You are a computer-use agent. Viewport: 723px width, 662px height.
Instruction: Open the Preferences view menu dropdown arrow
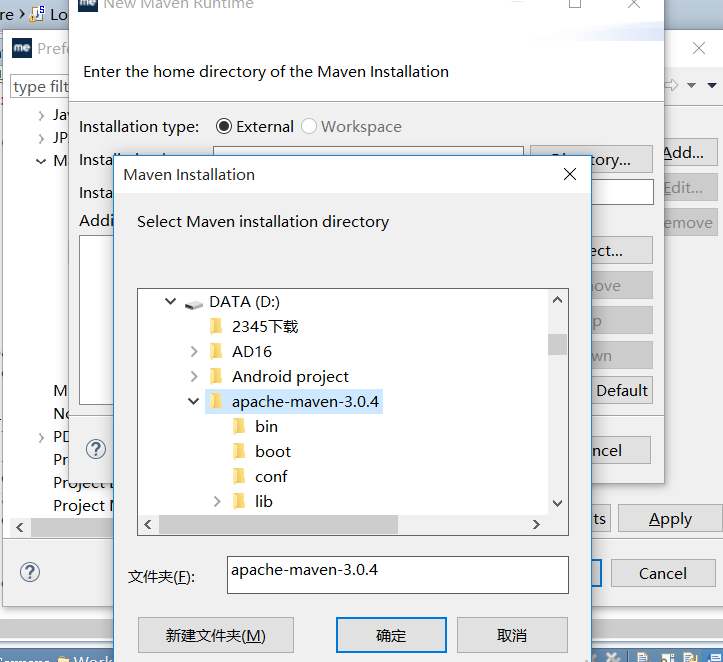tap(712, 85)
